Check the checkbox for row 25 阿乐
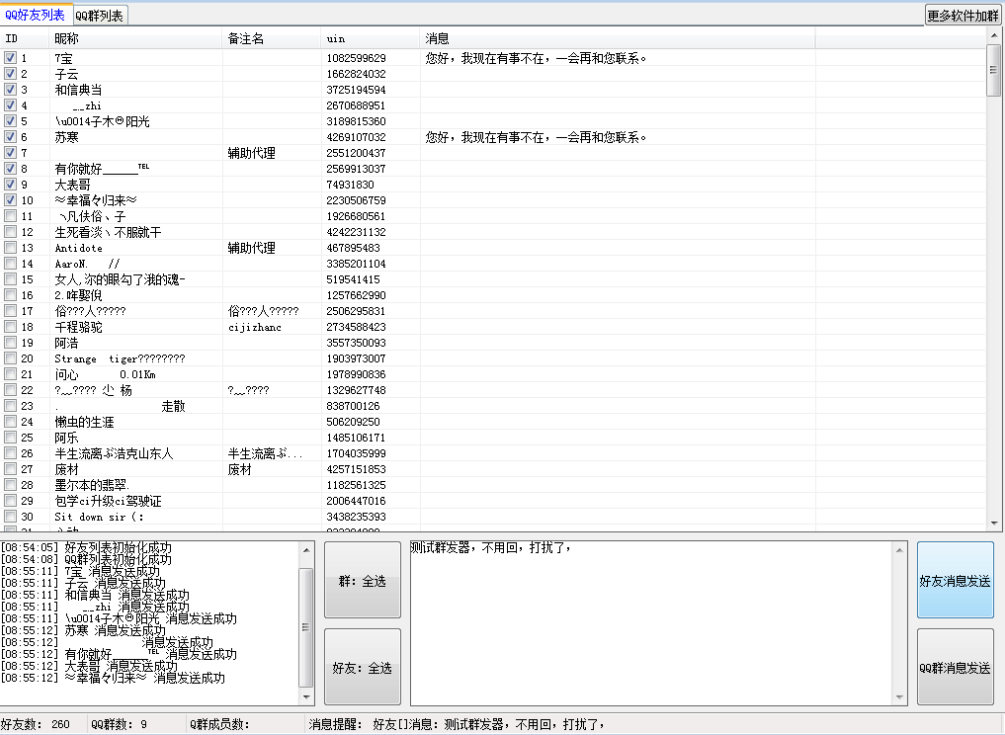This screenshot has width=1005, height=735. click(10, 437)
